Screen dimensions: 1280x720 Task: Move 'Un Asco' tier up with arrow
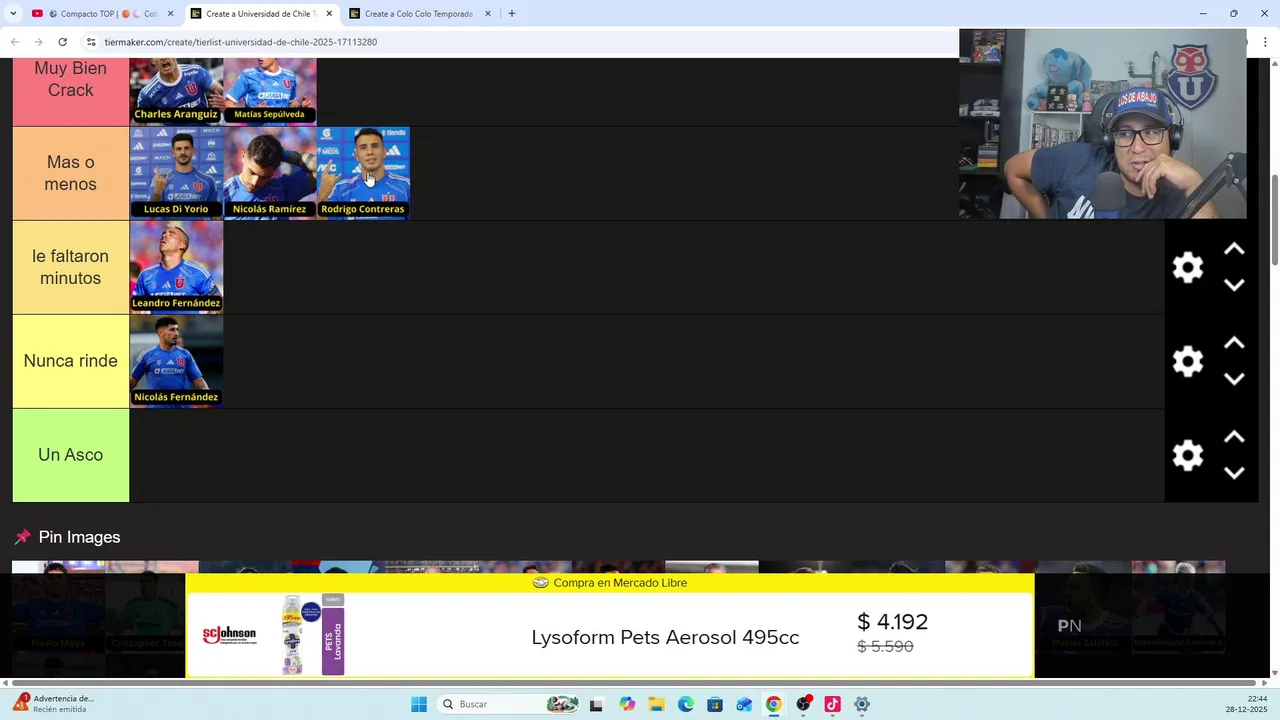[1234, 437]
